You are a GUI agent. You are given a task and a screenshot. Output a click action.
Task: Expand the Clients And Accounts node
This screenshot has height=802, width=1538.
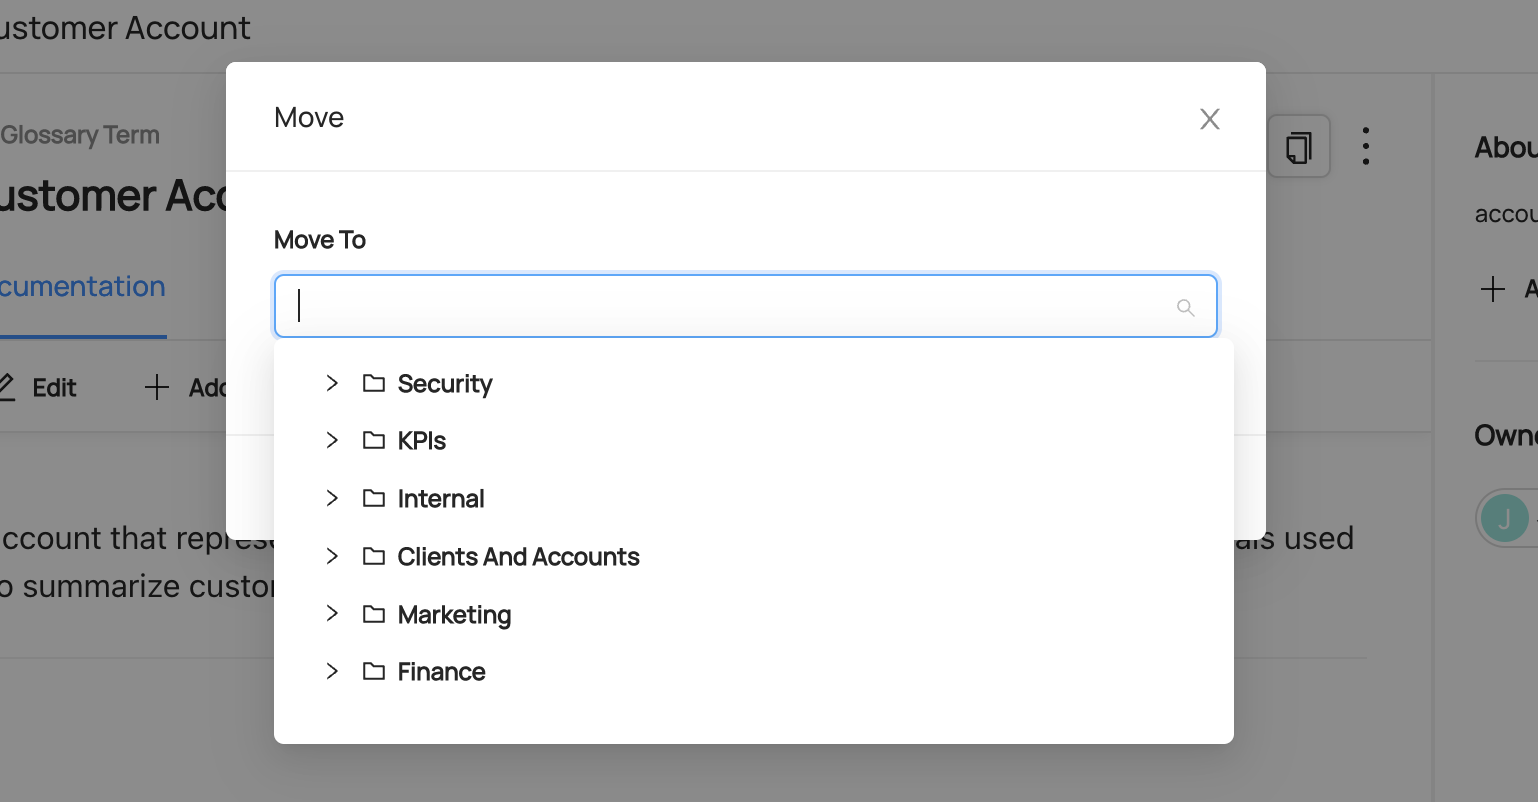(x=332, y=557)
